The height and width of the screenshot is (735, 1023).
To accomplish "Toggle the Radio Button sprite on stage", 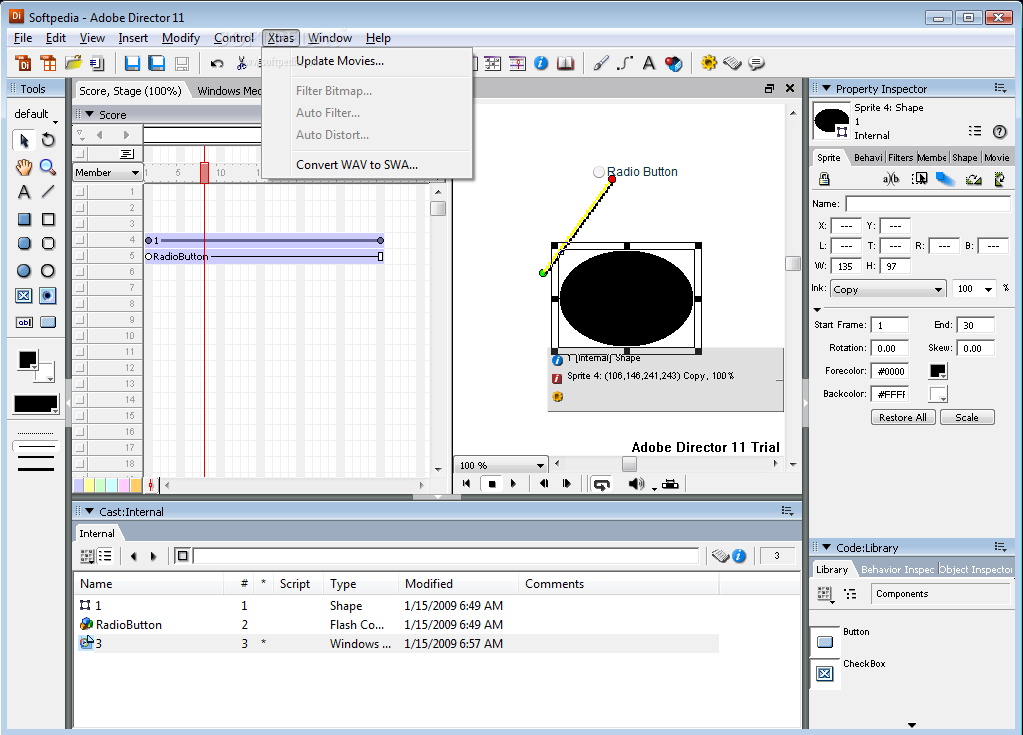I will pos(598,172).
